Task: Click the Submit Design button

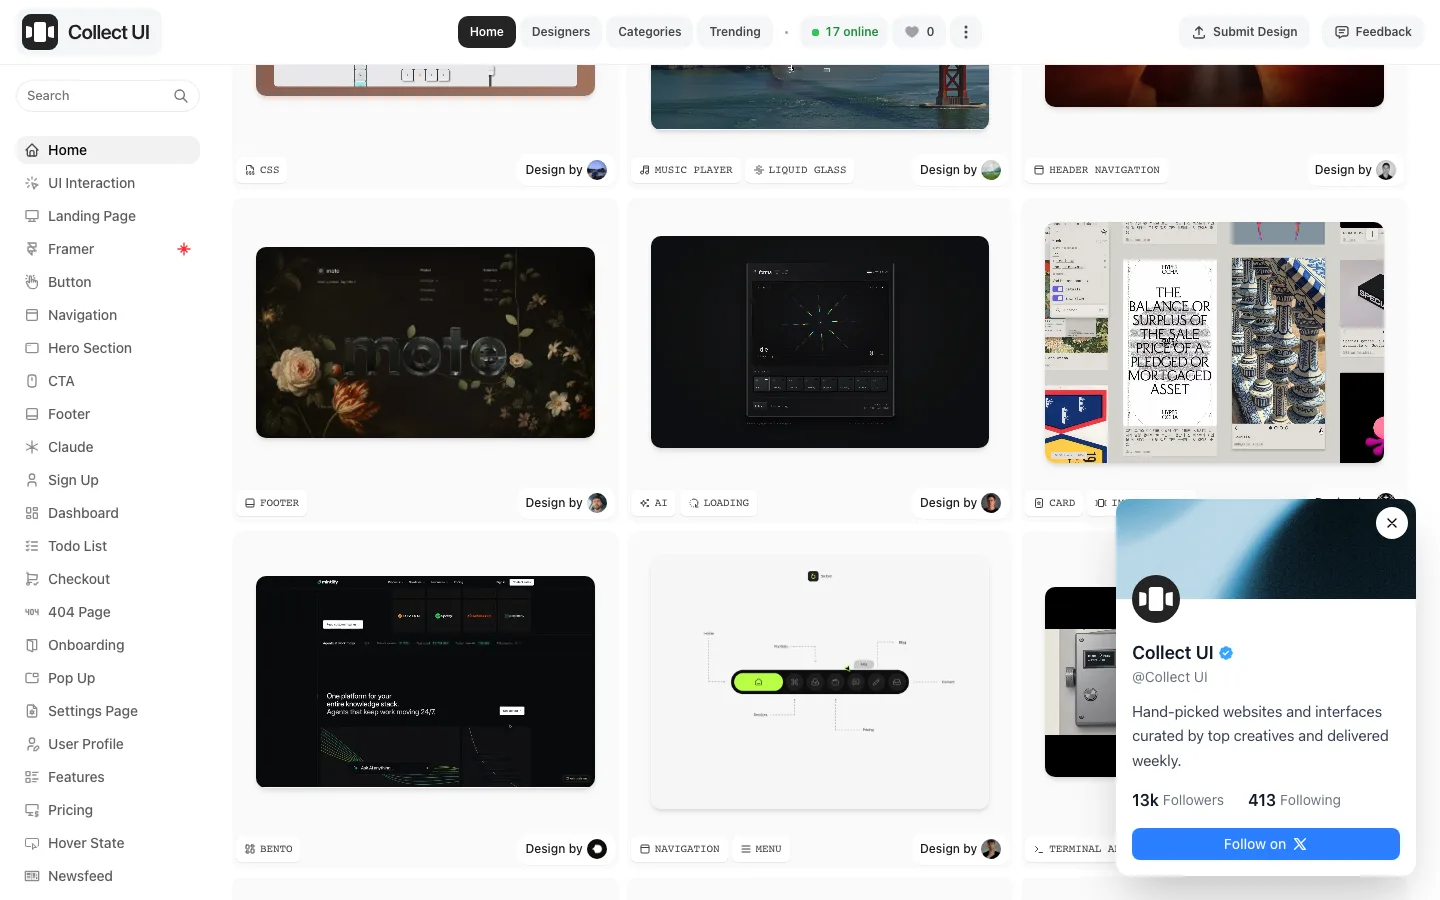Action: tap(1245, 32)
